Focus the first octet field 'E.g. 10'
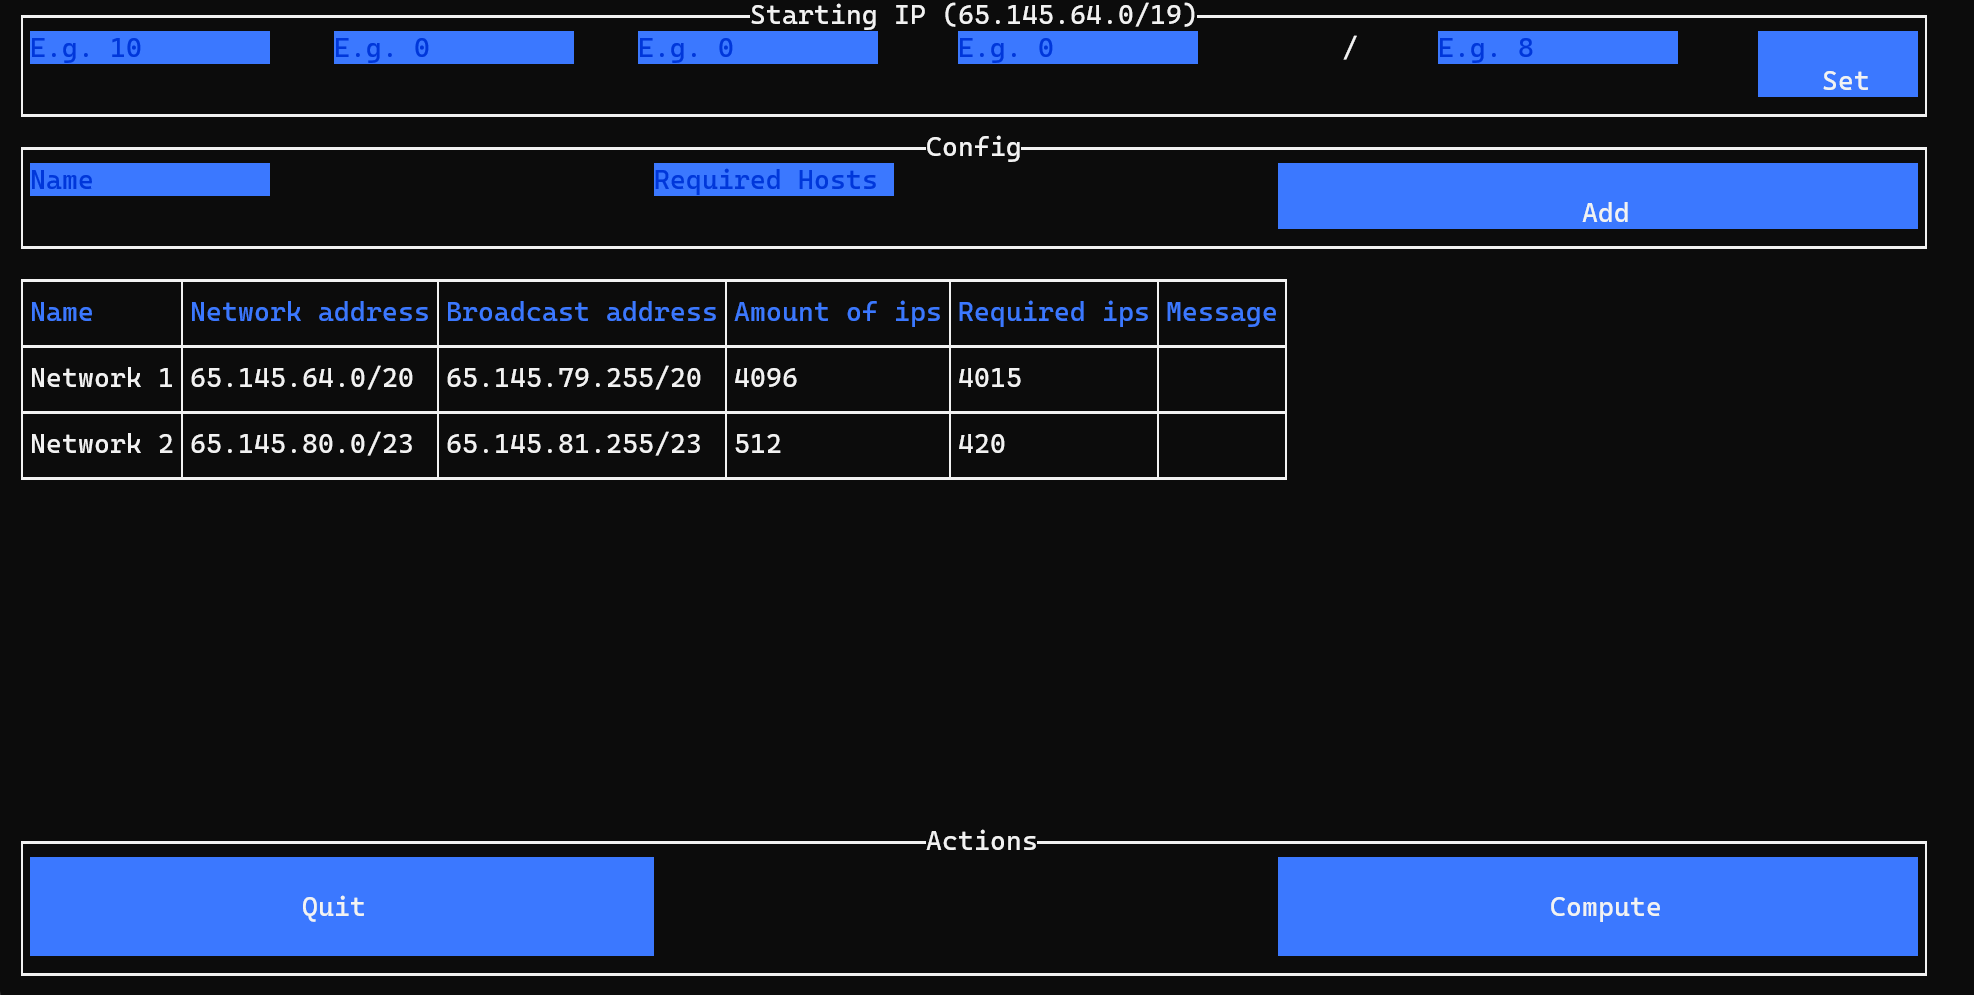 [149, 48]
